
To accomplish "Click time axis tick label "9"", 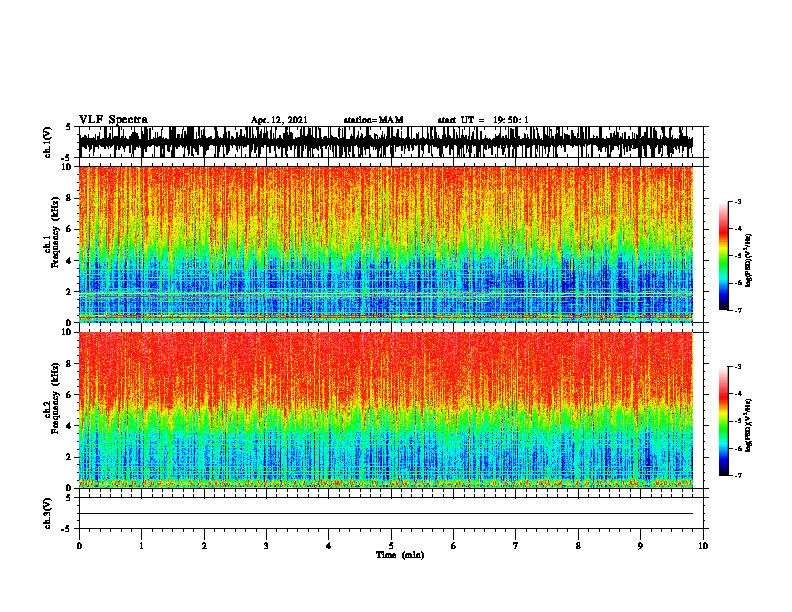I will coord(640,546).
